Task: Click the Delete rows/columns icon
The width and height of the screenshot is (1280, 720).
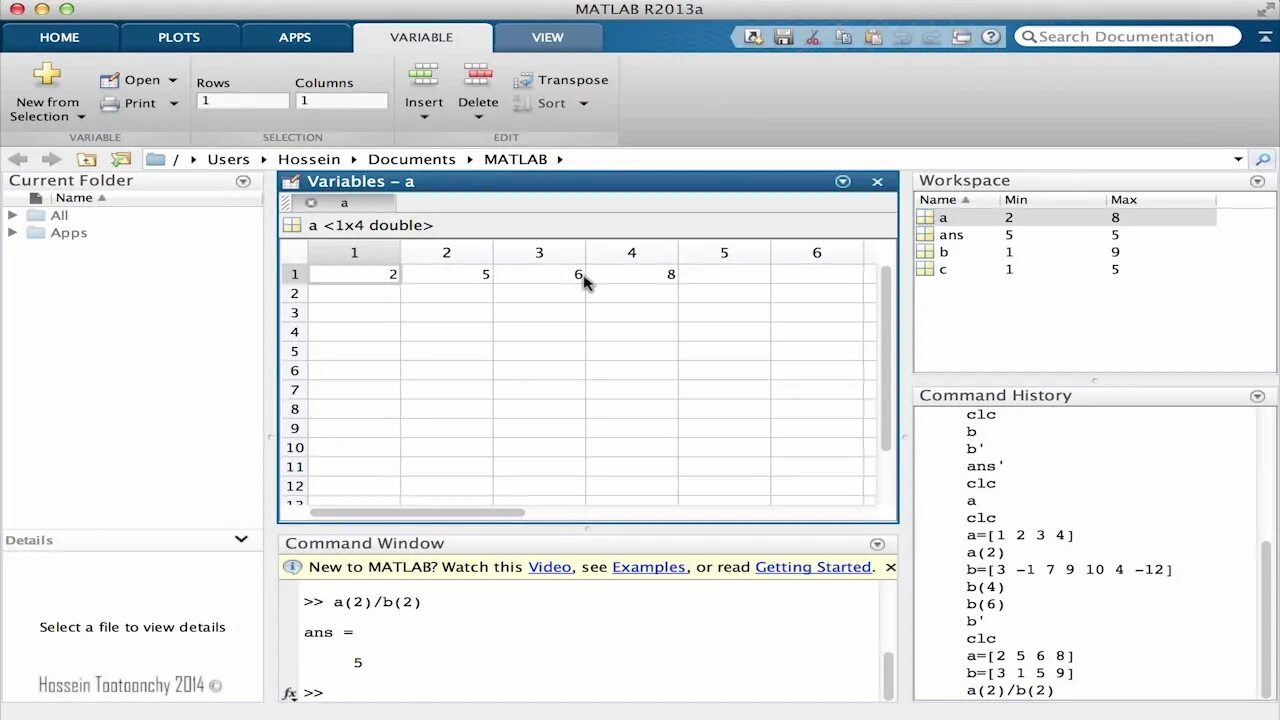Action: [x=478, y=75]
